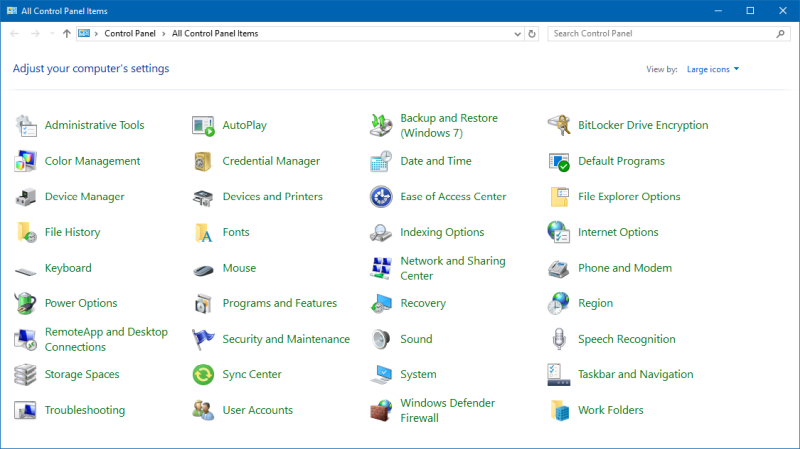This screenshot has height=449, width=800.
Task: Open the Internet Options globe icon
Action: coord(559,232)
